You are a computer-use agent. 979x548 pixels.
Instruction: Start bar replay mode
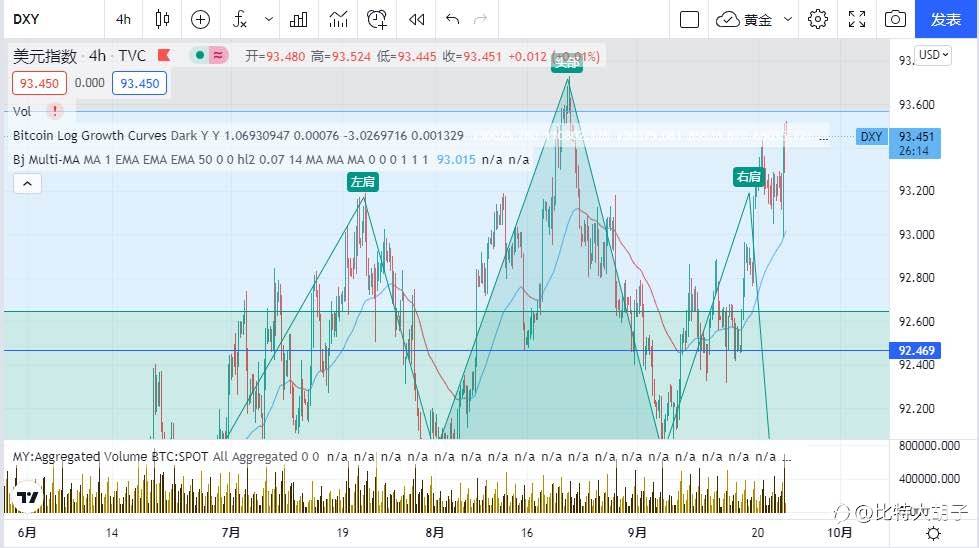coord(416,19)
